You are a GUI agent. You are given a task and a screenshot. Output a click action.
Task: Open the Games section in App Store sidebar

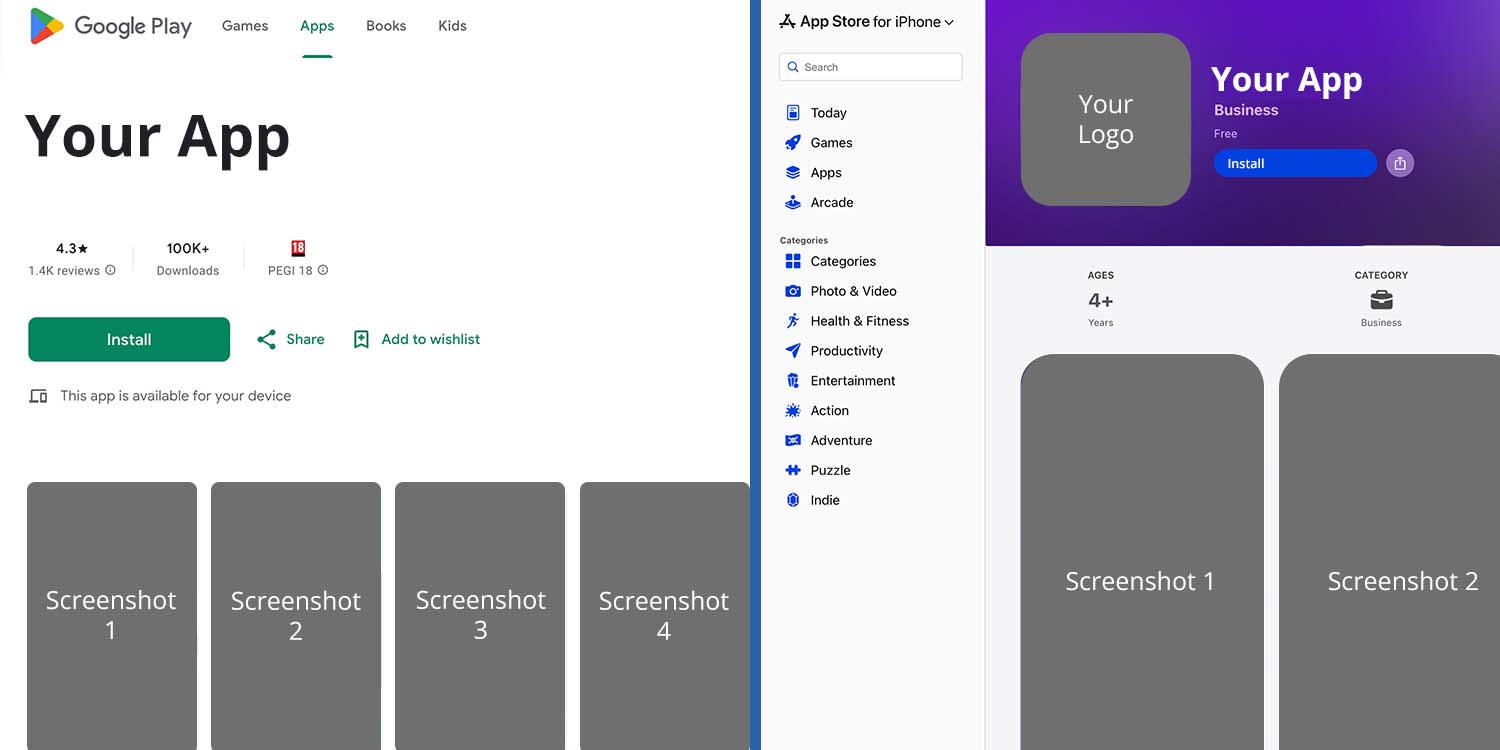pyautogui.click(x=829, y=142)
